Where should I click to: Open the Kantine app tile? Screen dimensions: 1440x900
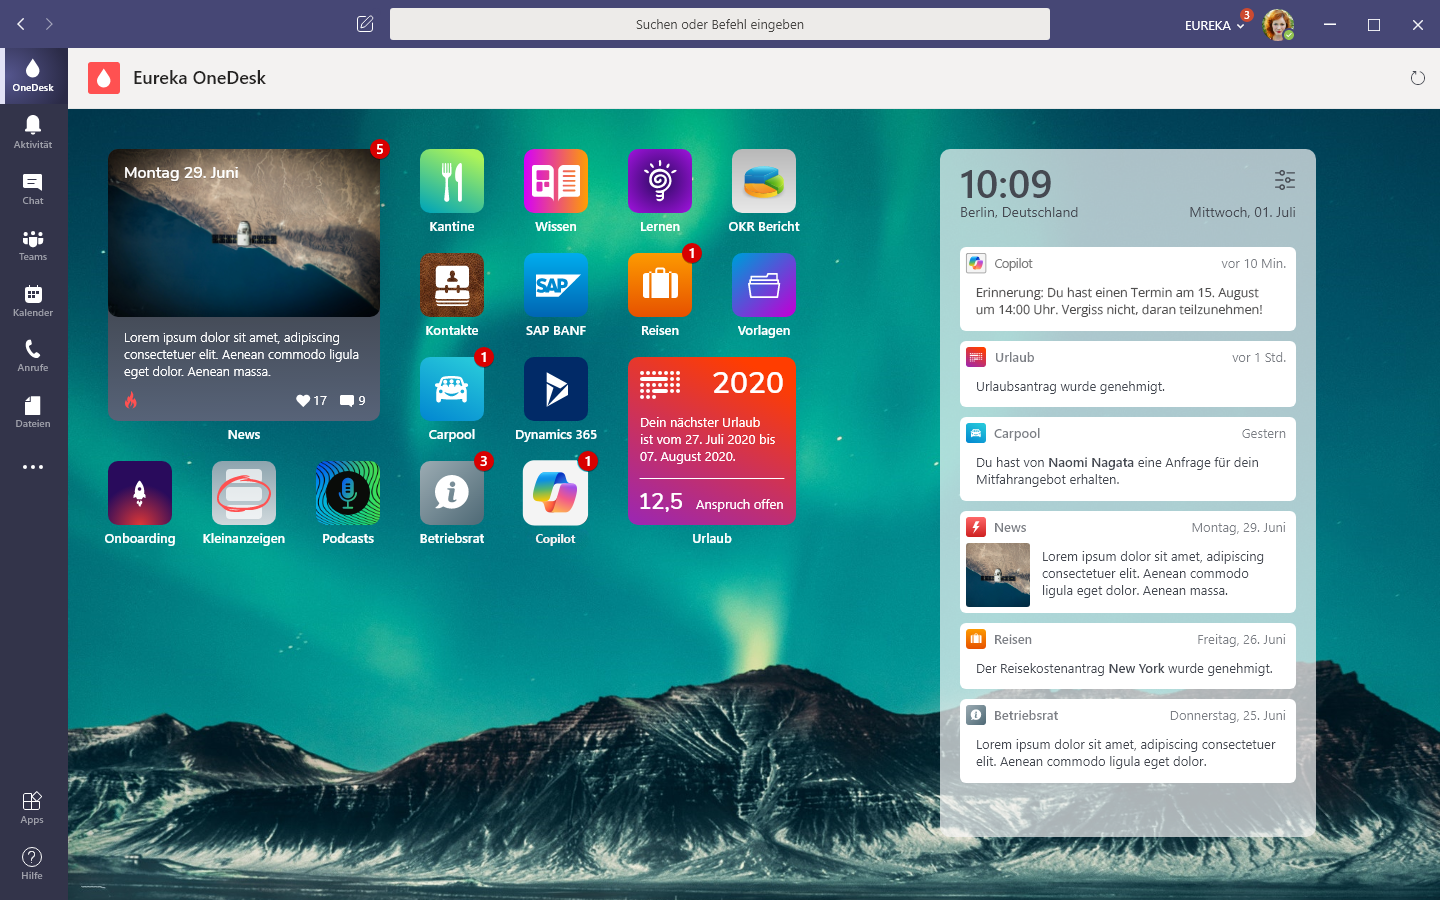pyautogui.click(x=452, y=181)
